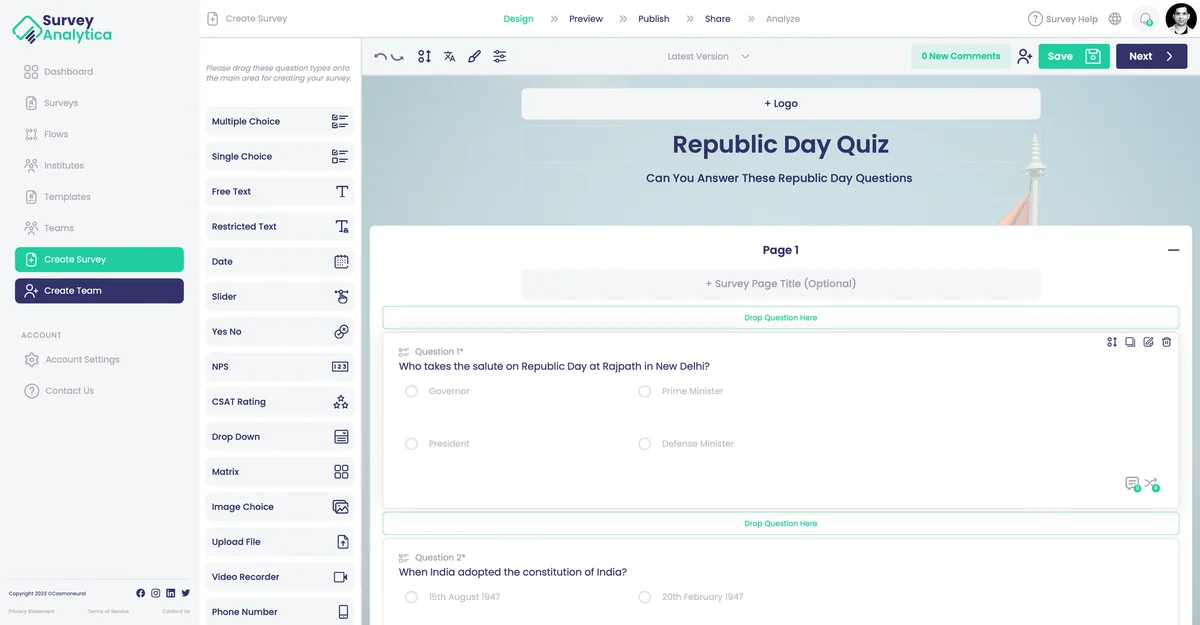Switch to the Preview step
1200x625 pixels.
pos(585,19)
